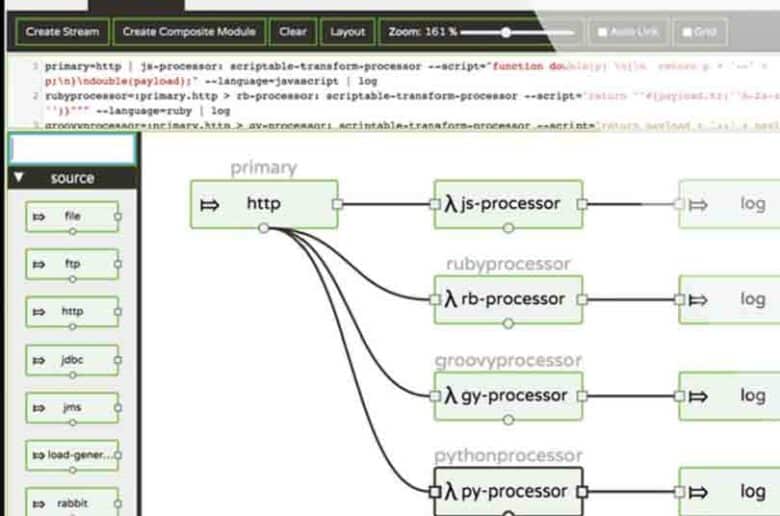Click the jdbc module output port in palette
Image resolution: width=780 pixels, height=516 pixels.
118,360
